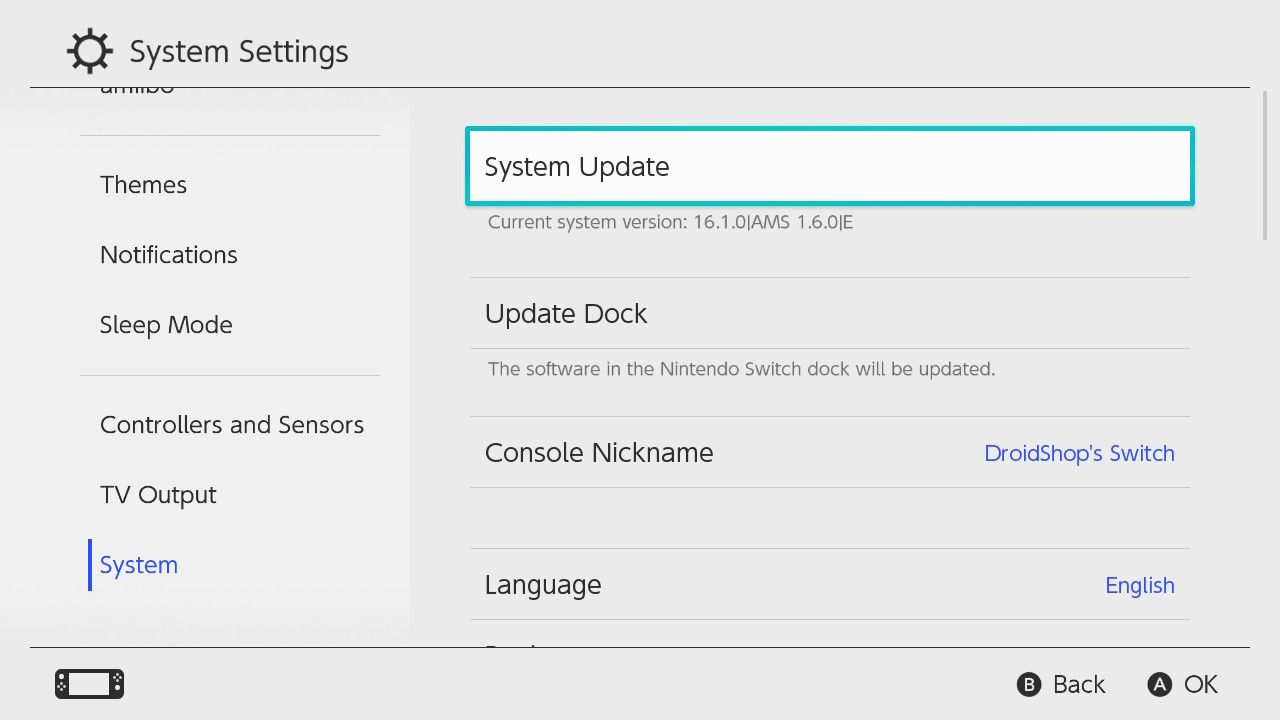Change DroidShop's Switch nickname value
Screen dimensions: 1280x720
(x=1079, y=453)
